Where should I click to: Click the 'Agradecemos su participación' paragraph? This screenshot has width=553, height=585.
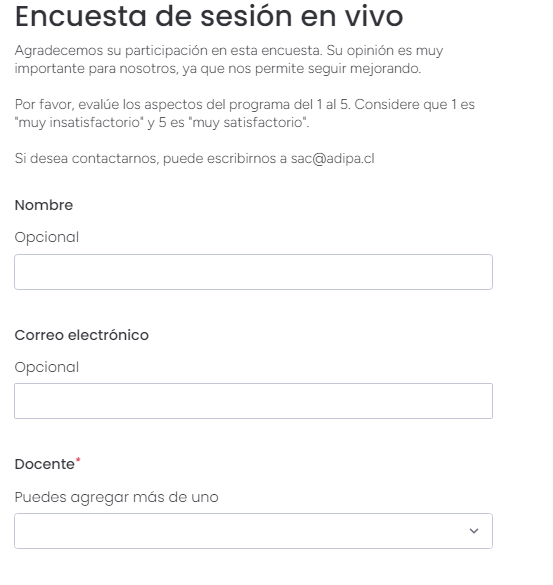tap(229, 59)
